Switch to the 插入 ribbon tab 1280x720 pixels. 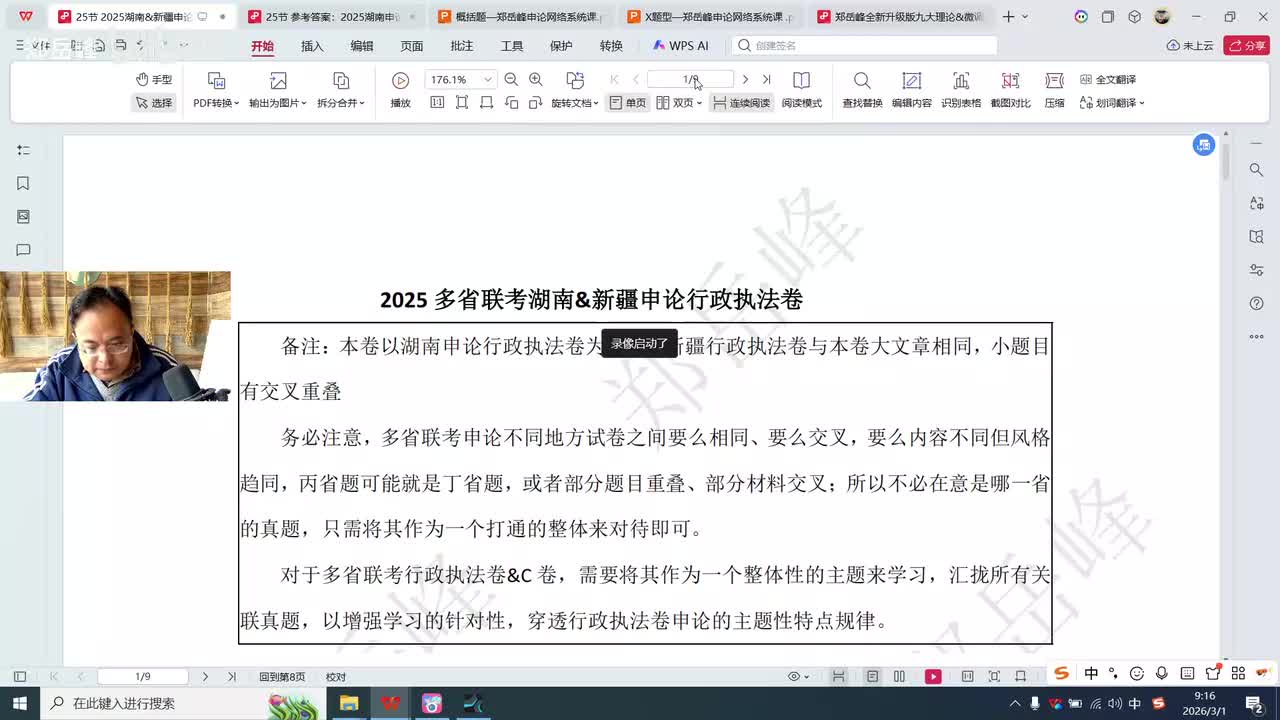point(312,46)
